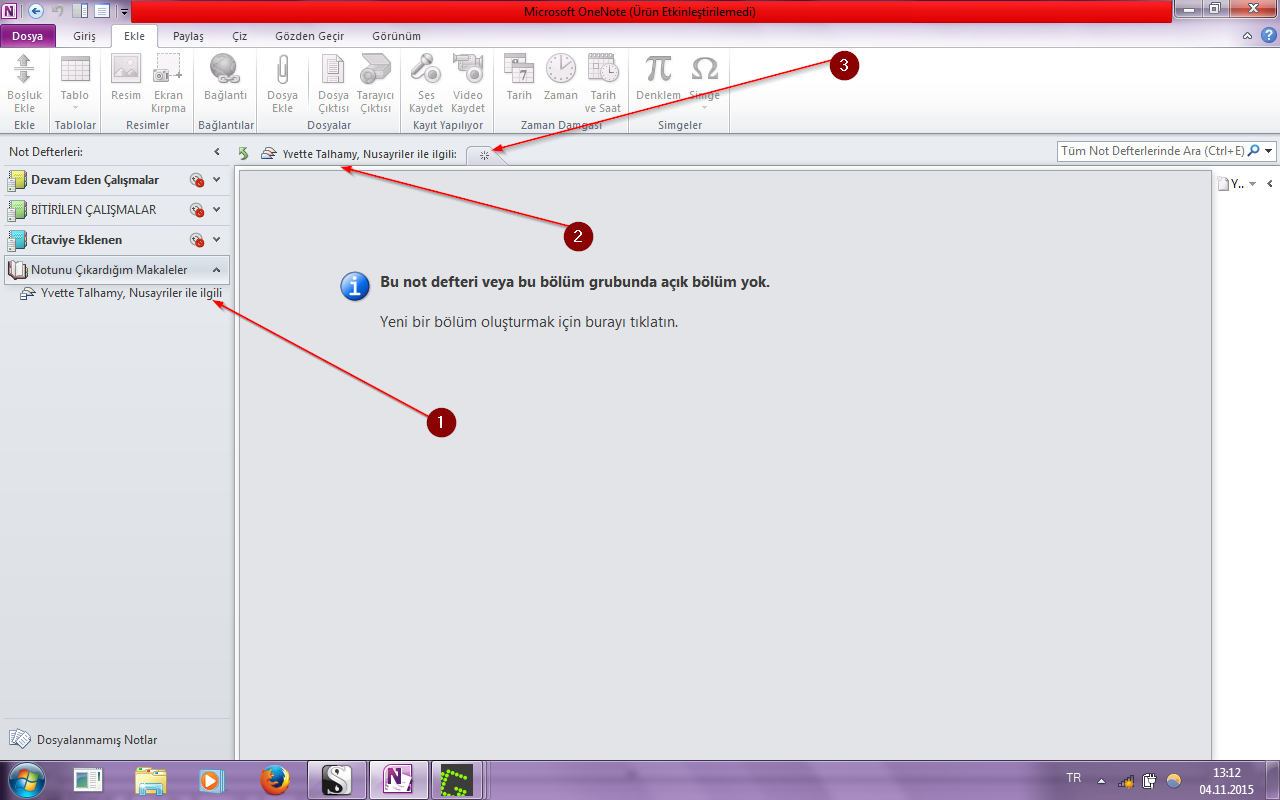Expand BİTİRİLEN ÇALIŞMALAR notebook chevron
The width and height of the screenshot is (1280, 800).
217,210
